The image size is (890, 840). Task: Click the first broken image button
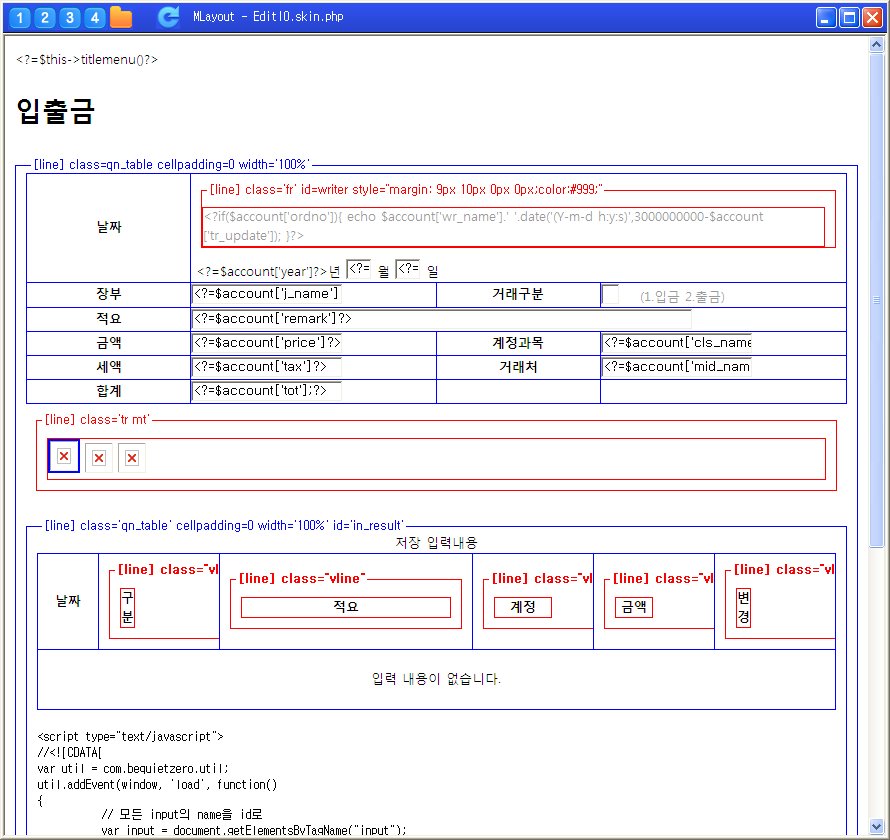64,456
